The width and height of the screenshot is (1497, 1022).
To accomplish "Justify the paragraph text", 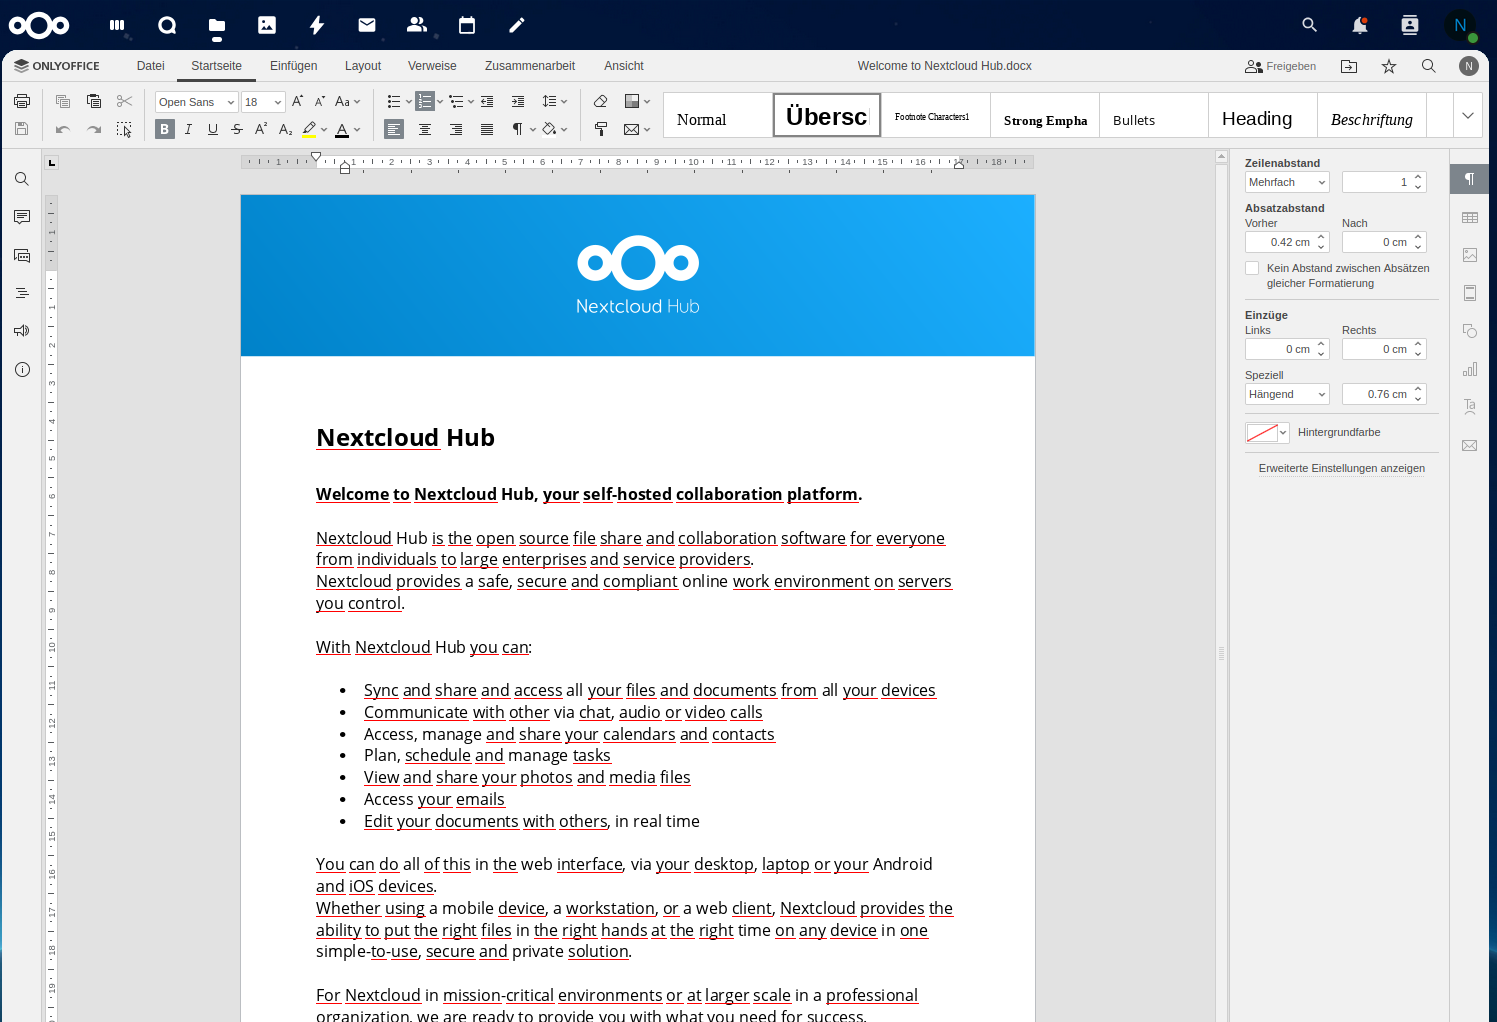I will [x=487, y=129].
